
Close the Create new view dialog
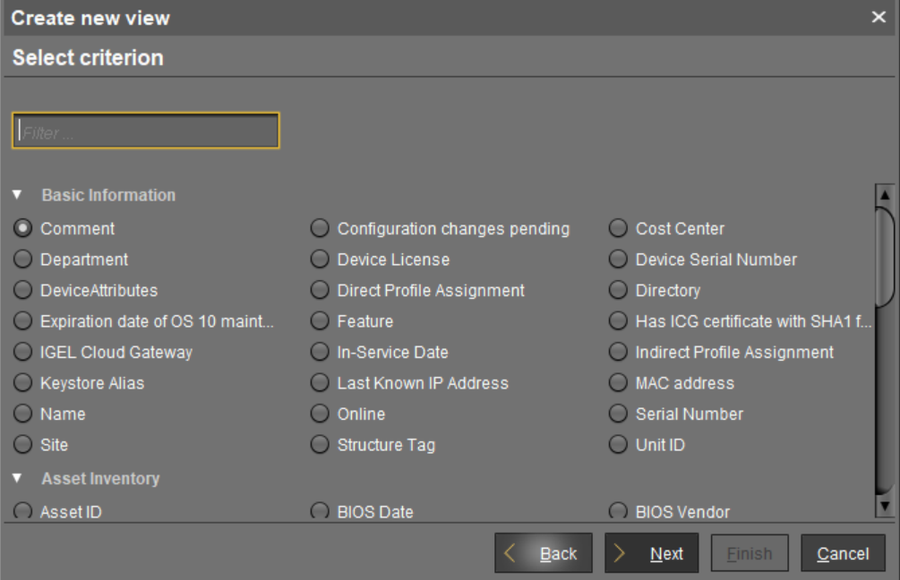[x=879, y=17]
